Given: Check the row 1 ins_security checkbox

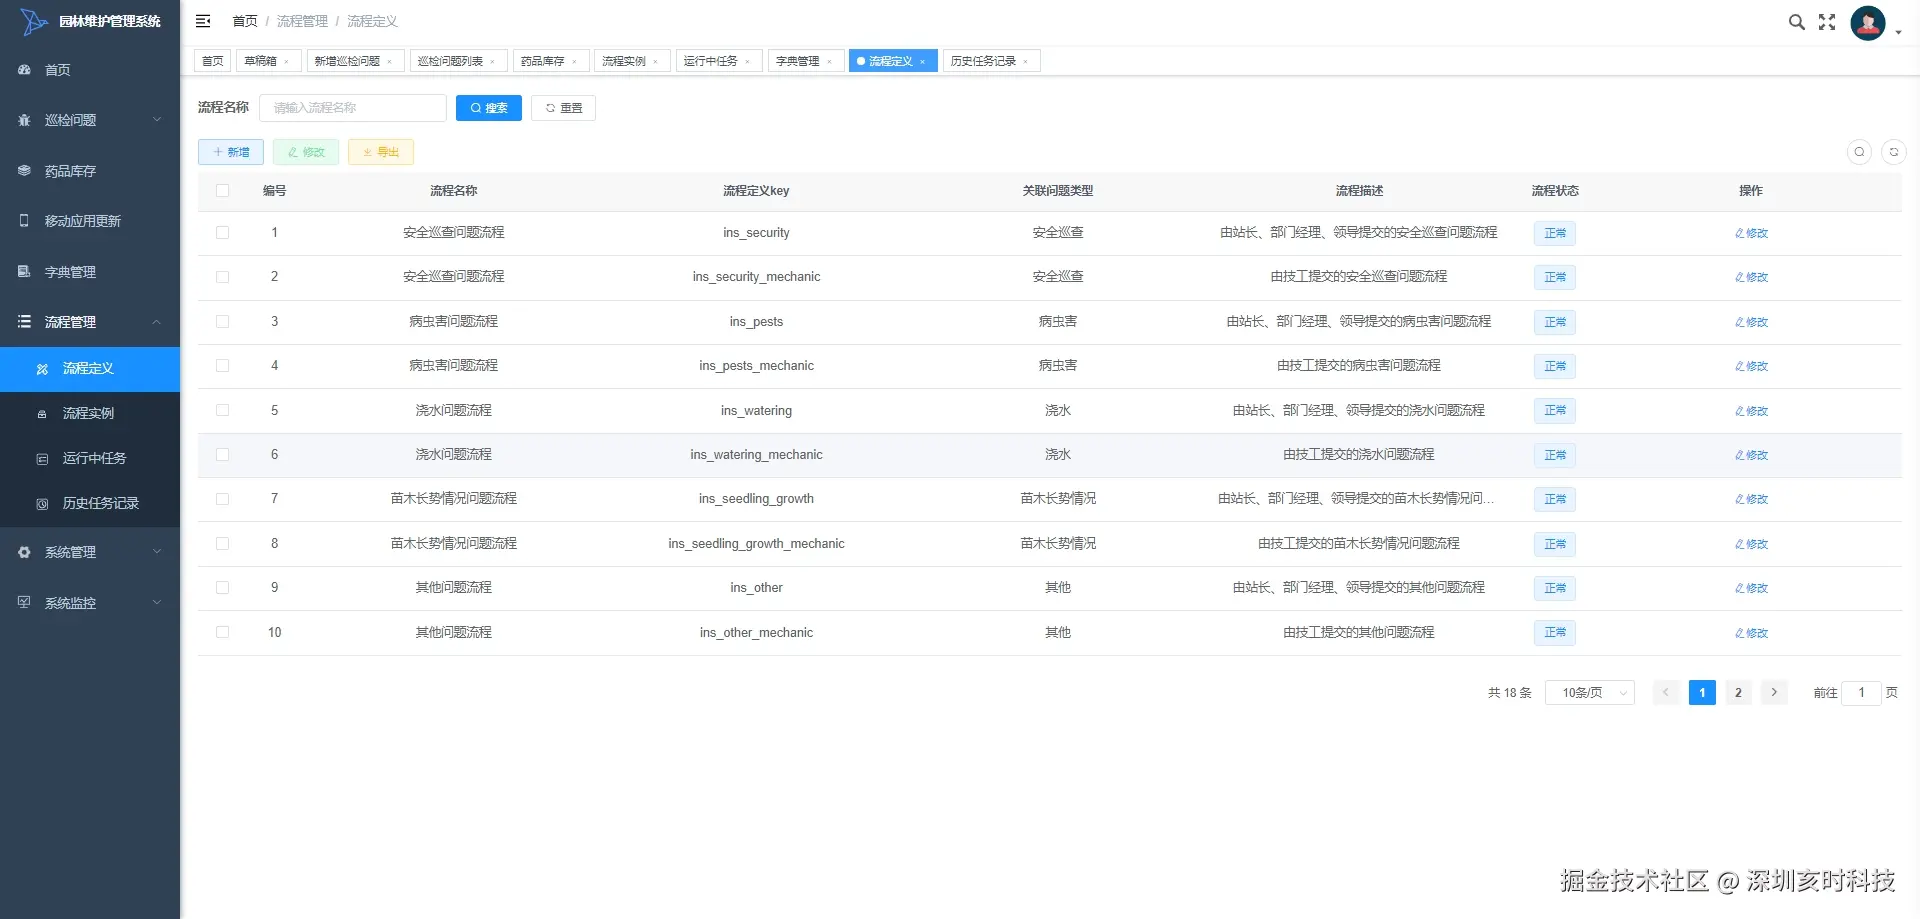Looking at the screenshot, I should (x=222, y=233).
